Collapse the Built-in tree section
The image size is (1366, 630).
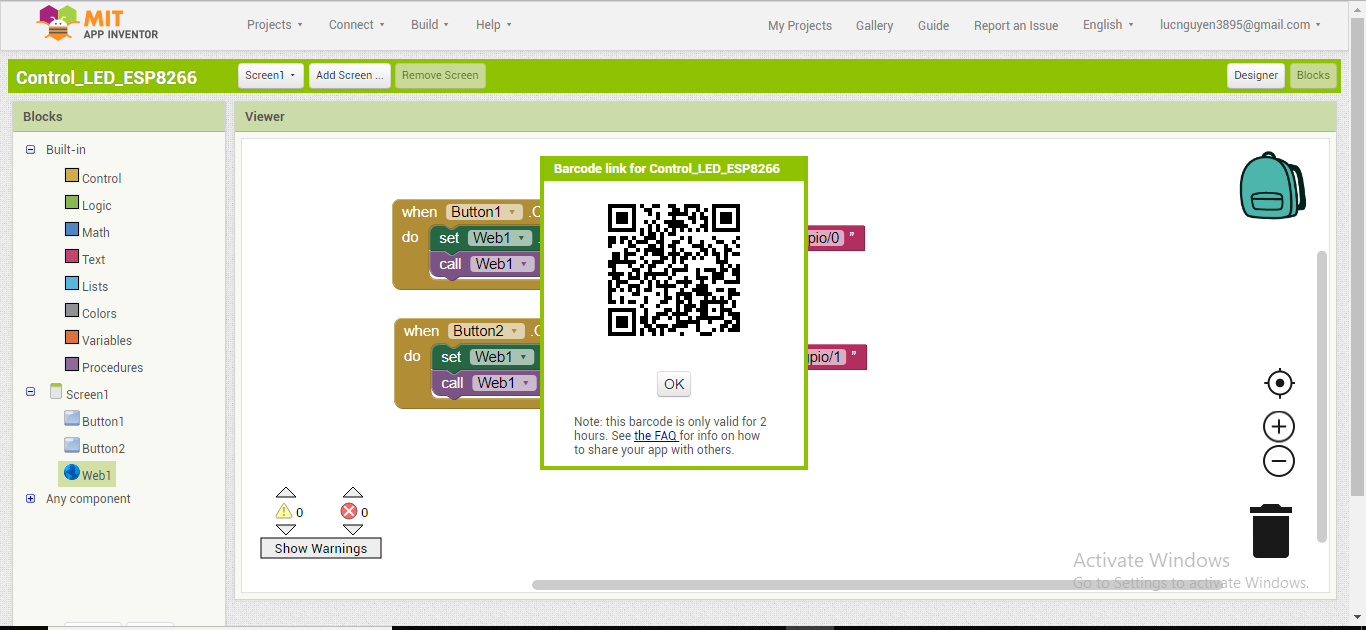click(31, 150)
